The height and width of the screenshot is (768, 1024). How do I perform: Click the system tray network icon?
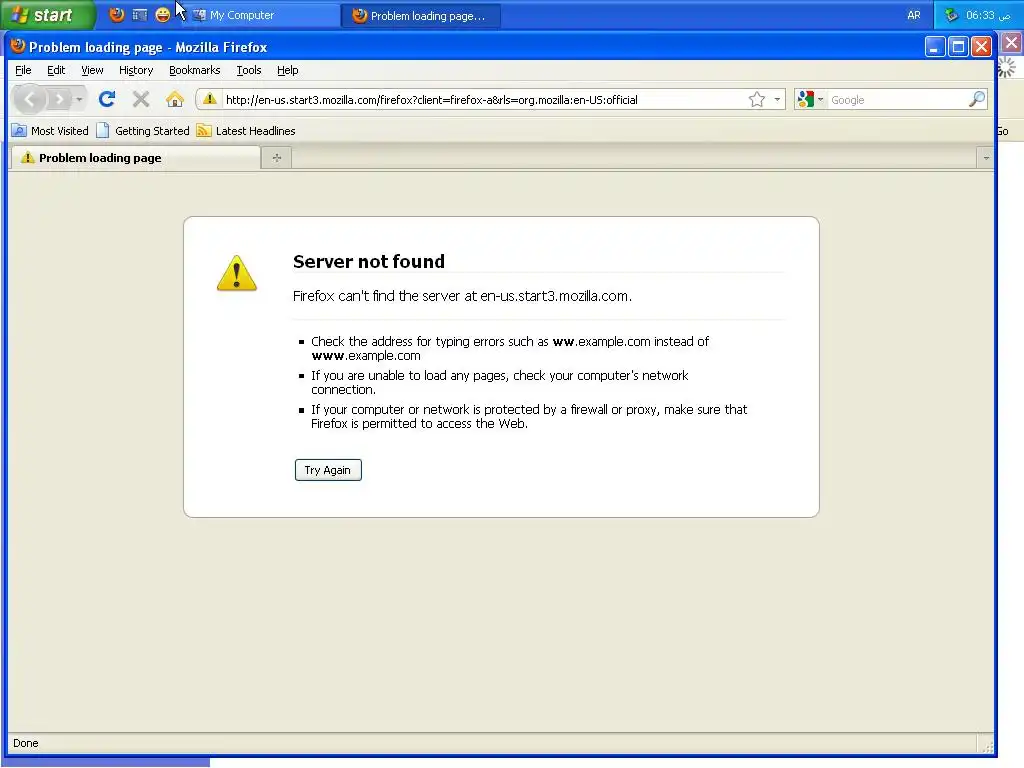951,15
